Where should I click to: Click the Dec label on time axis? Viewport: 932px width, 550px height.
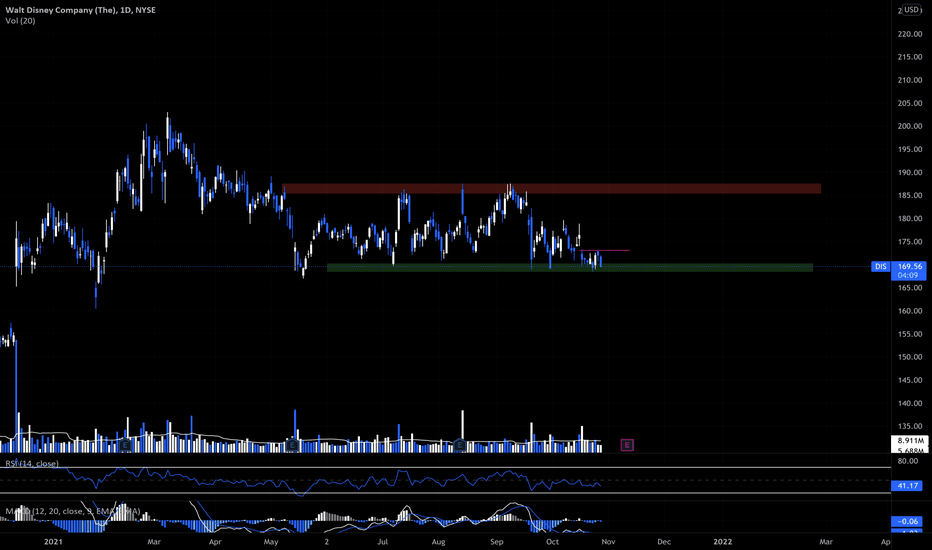[x=664, y=542]
